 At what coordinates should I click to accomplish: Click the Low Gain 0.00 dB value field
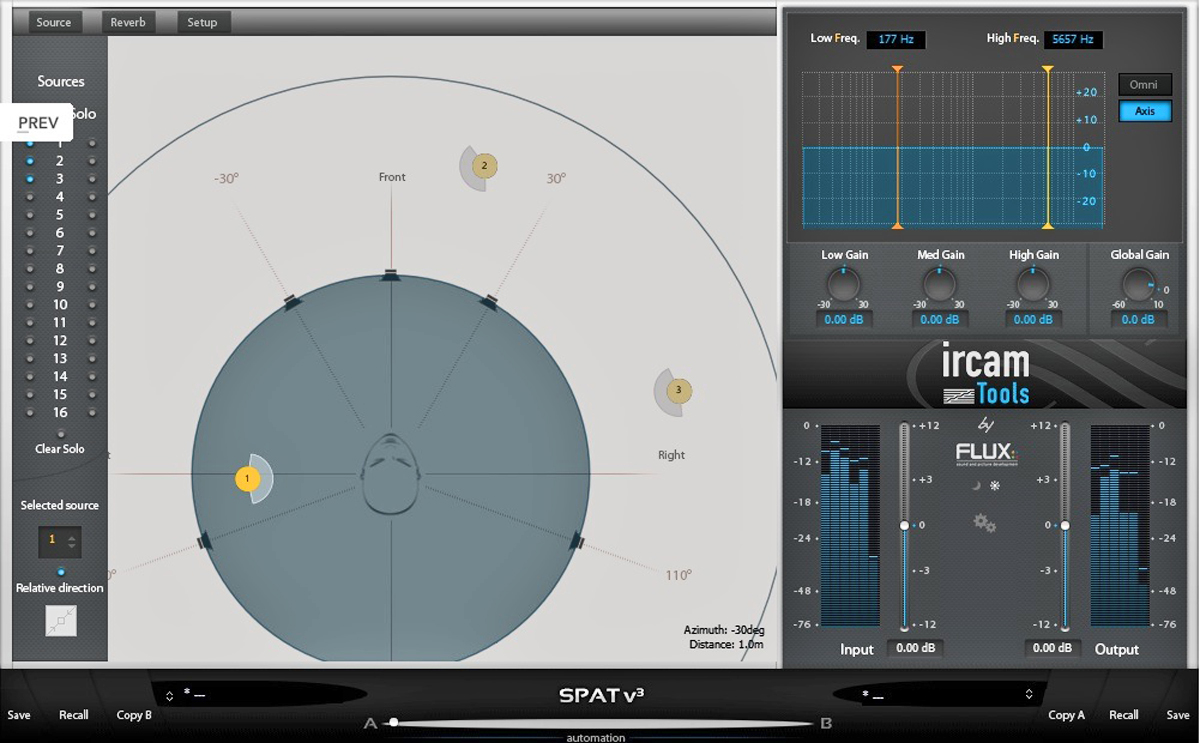(842, 320)
